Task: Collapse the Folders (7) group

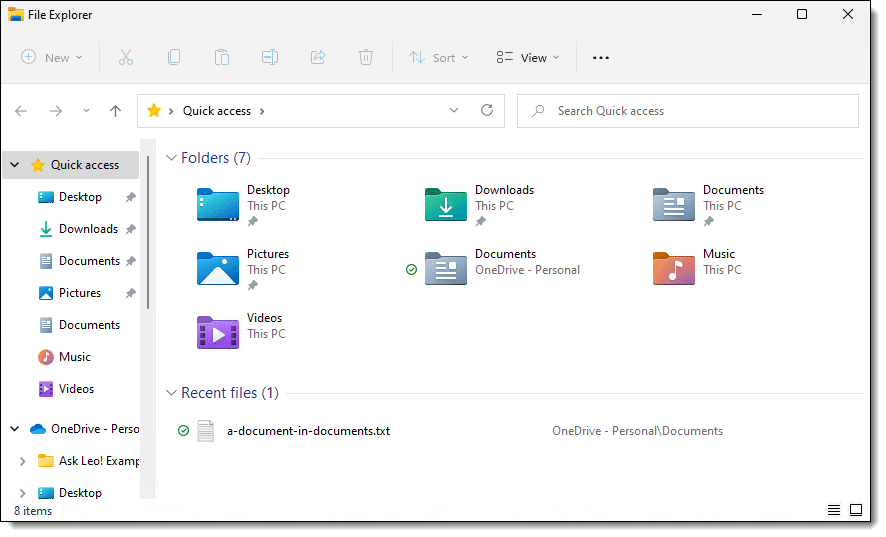Action: [x=171, y=158]
